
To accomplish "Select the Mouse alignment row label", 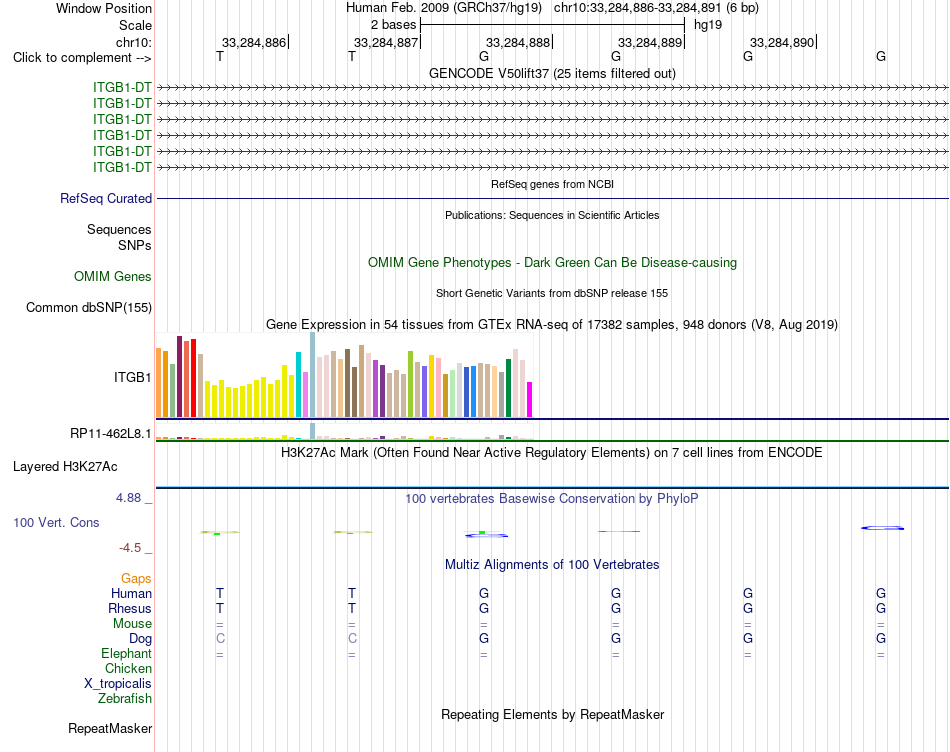I will click(132, 624).
